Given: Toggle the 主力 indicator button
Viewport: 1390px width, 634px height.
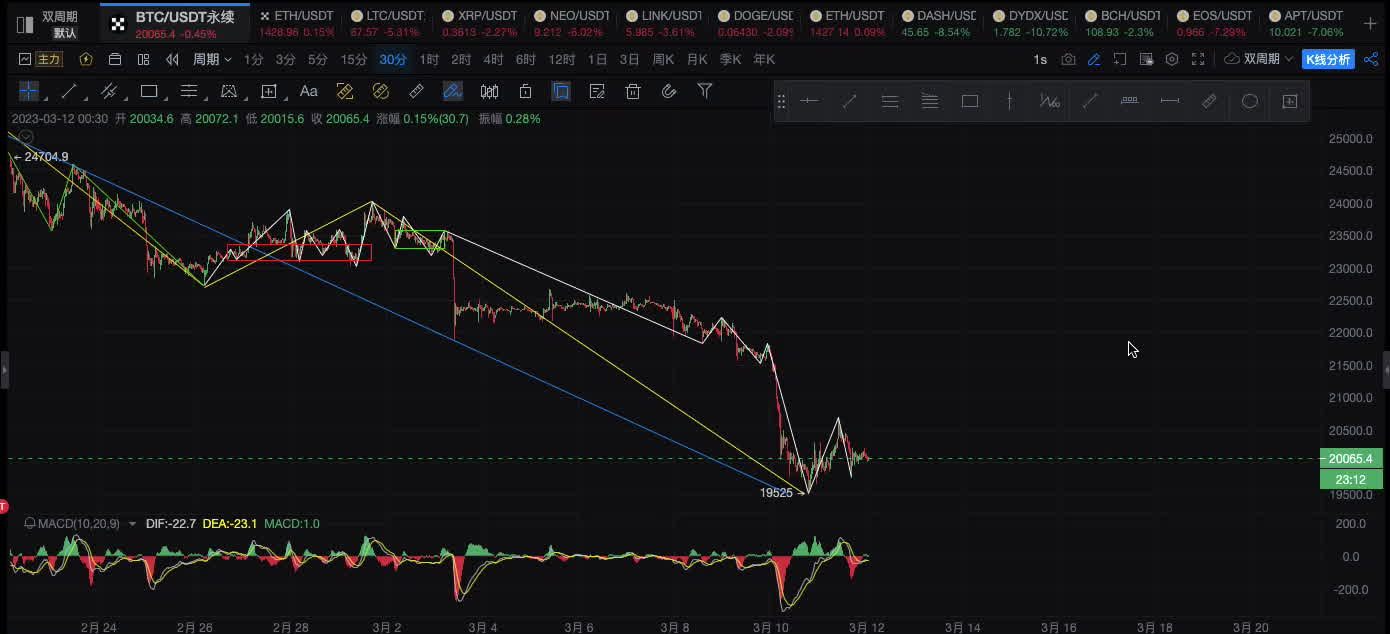Looking at the screenshot, I should coord(41,60).
